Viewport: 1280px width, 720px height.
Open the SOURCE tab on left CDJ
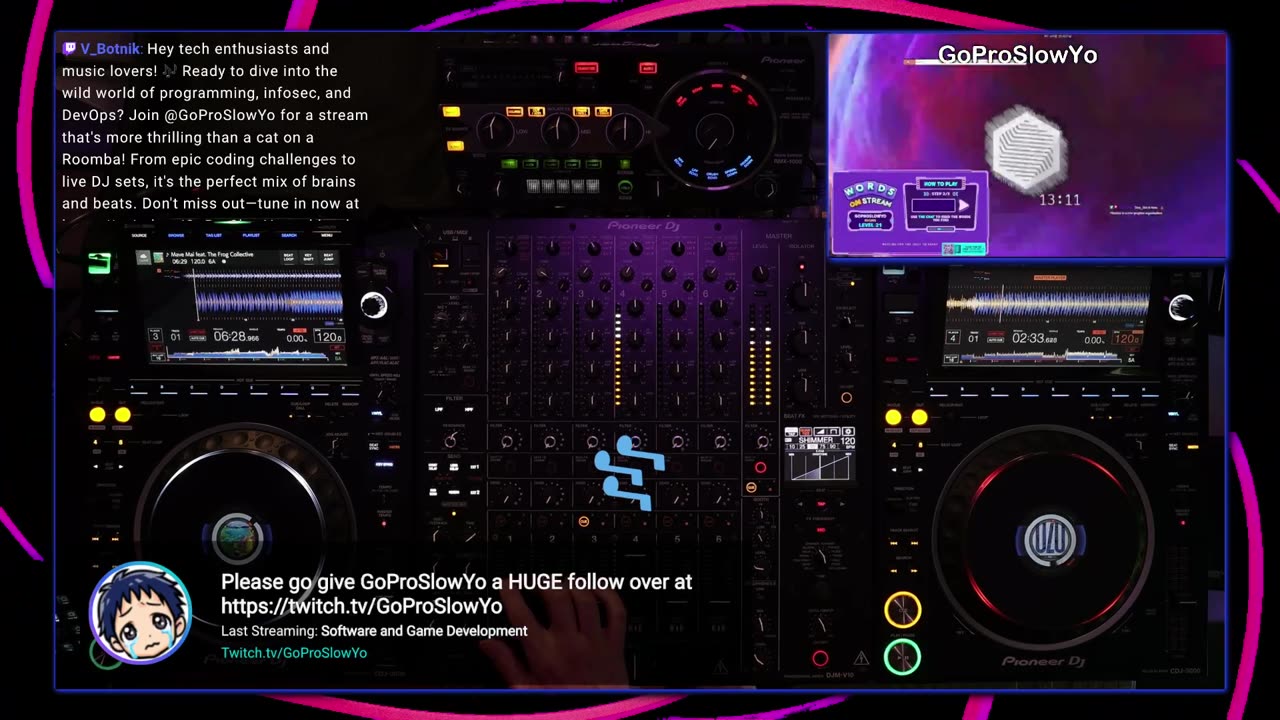139,236
